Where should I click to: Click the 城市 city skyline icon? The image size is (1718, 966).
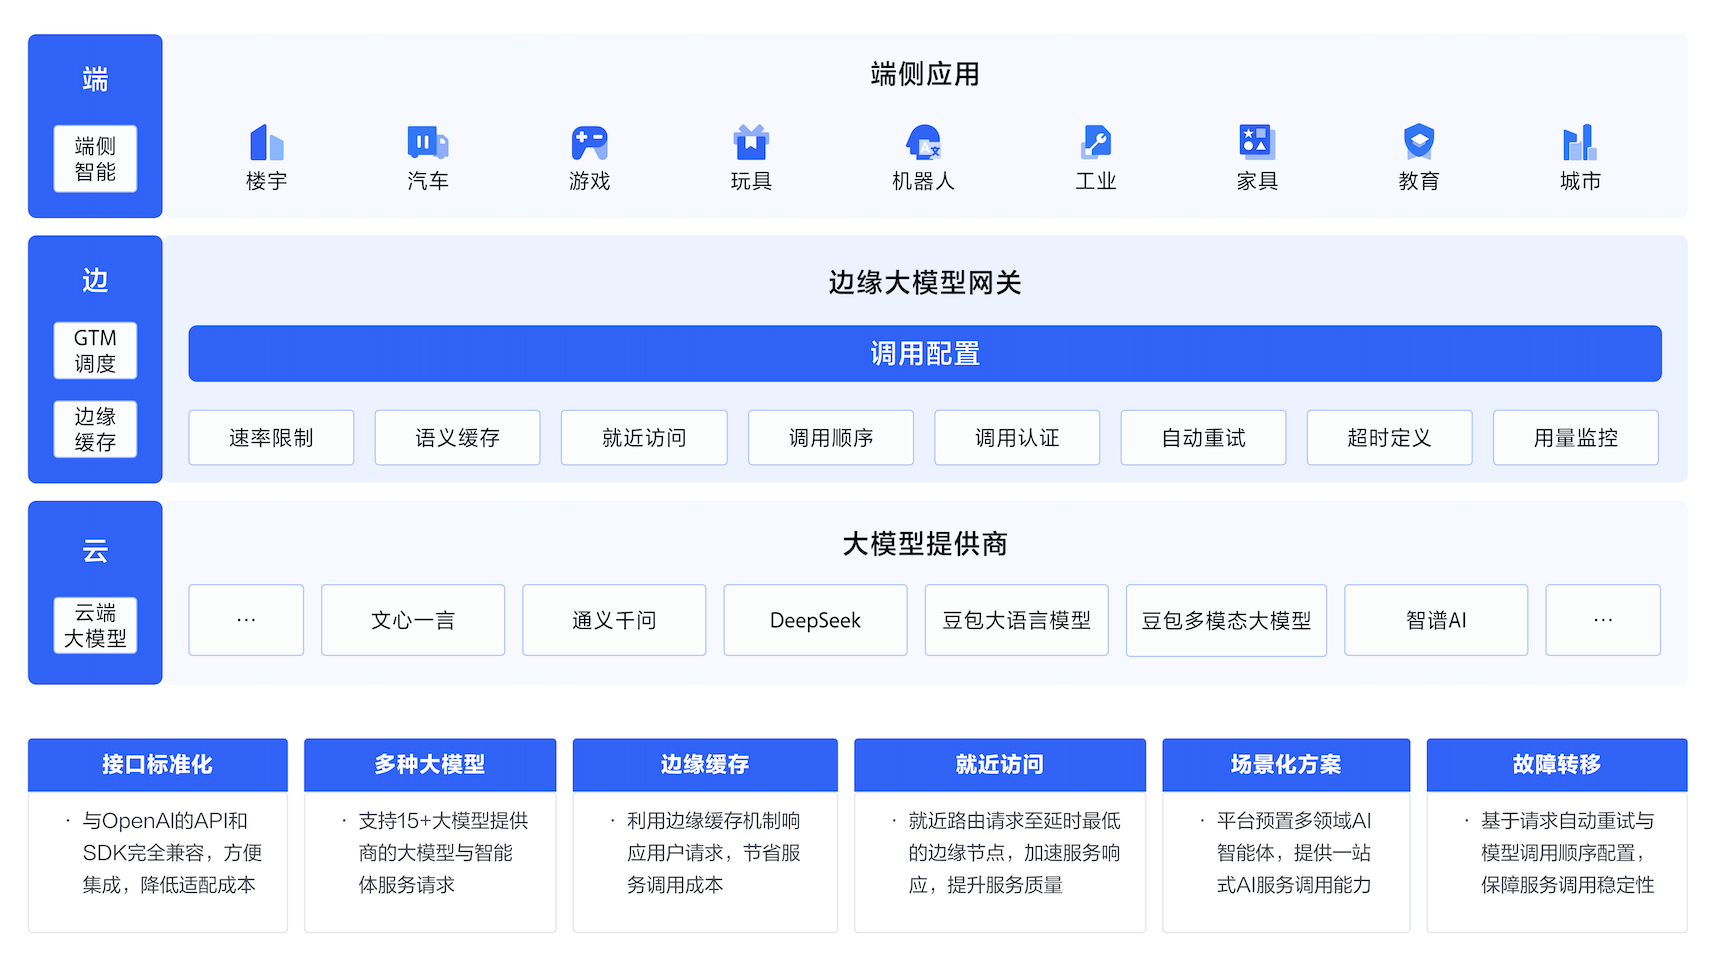coord(1580,142)
